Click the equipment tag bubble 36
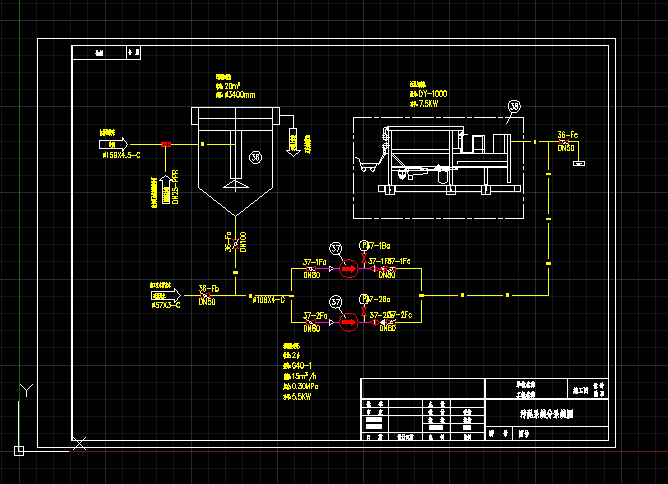The width and height of the screenshot is (668, 484). point(255,158)
